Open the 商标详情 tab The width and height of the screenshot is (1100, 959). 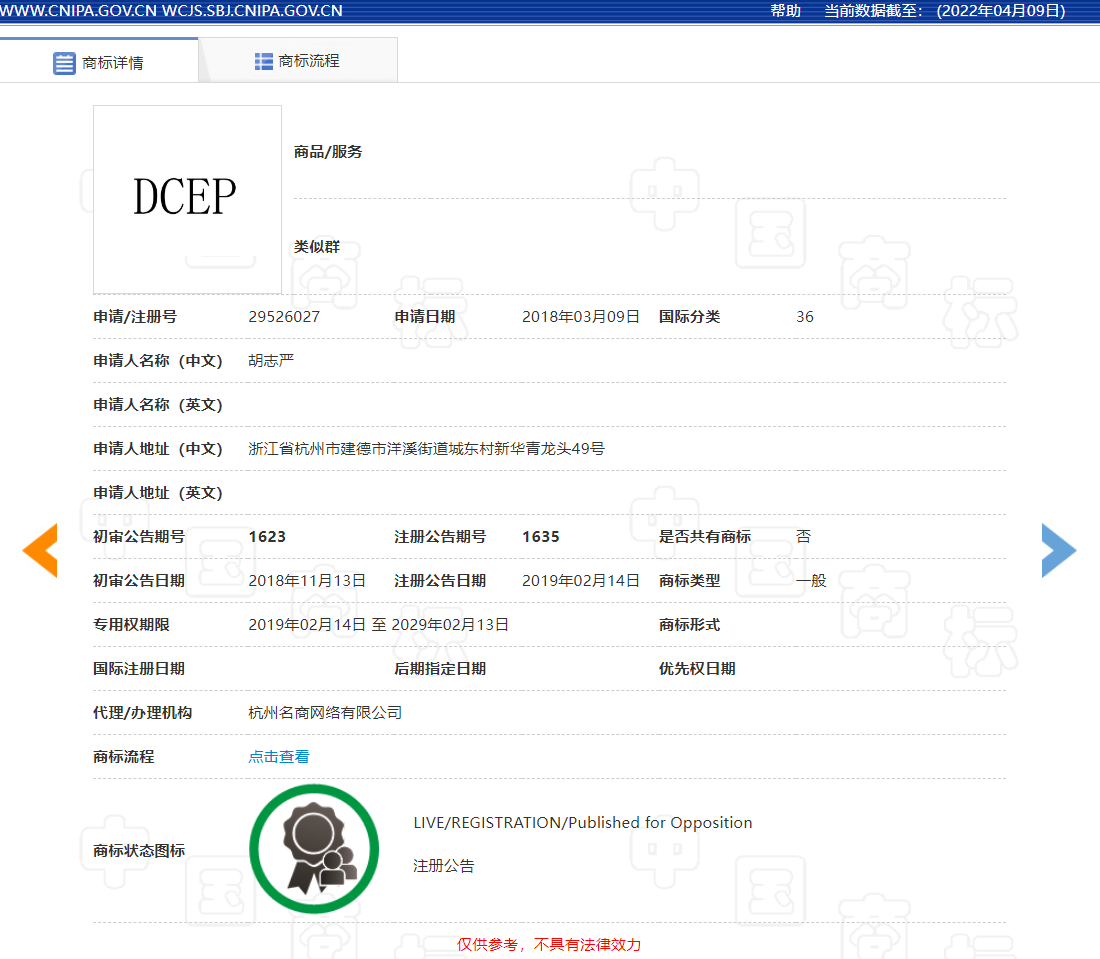(x=99, y=61)
